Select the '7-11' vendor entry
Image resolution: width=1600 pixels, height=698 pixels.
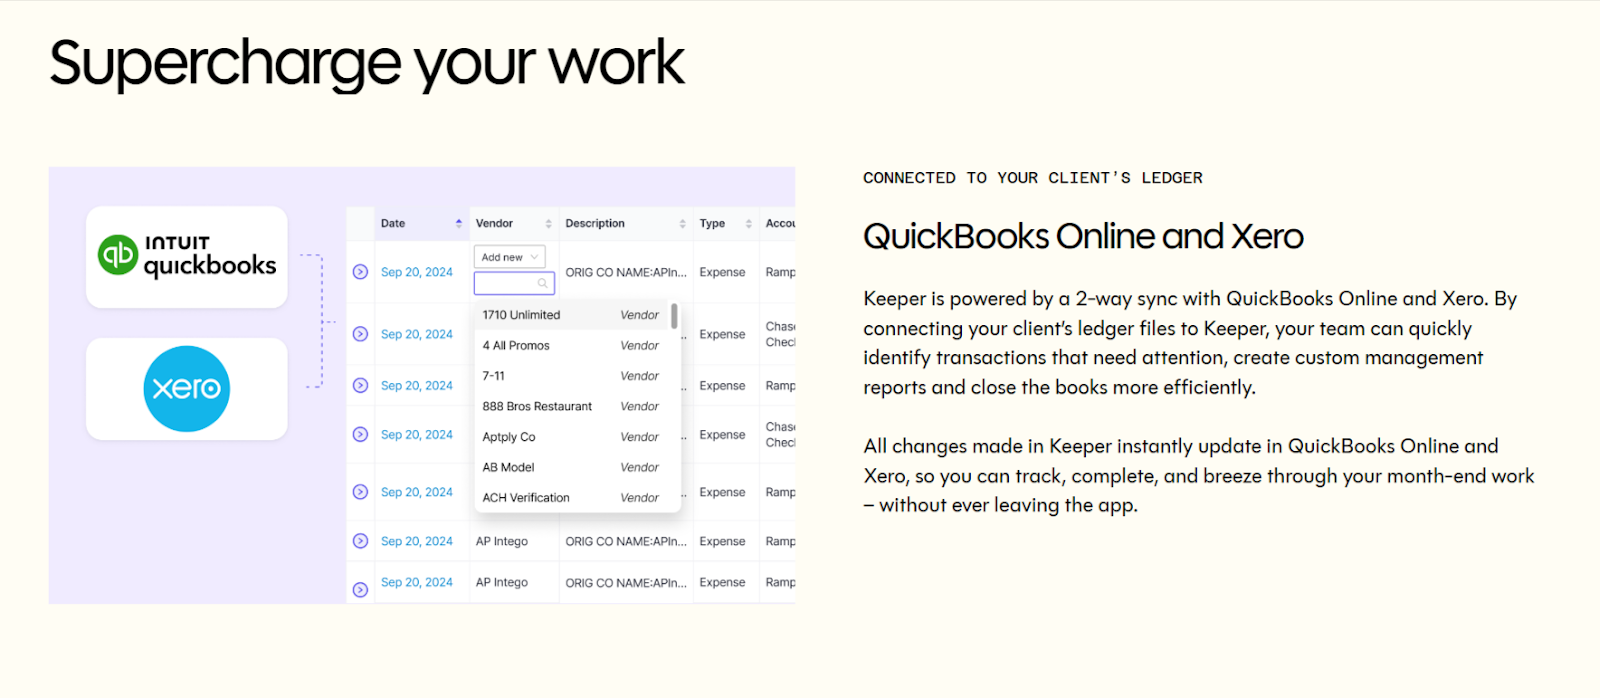(494, 376)
